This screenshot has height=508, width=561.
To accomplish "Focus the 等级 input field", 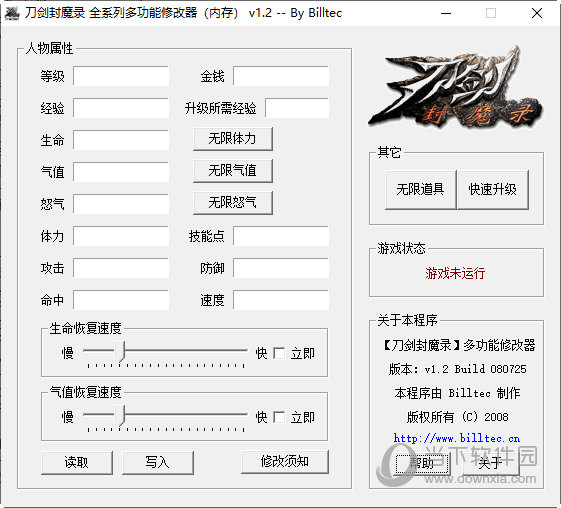I will click(x=121, y=76).
